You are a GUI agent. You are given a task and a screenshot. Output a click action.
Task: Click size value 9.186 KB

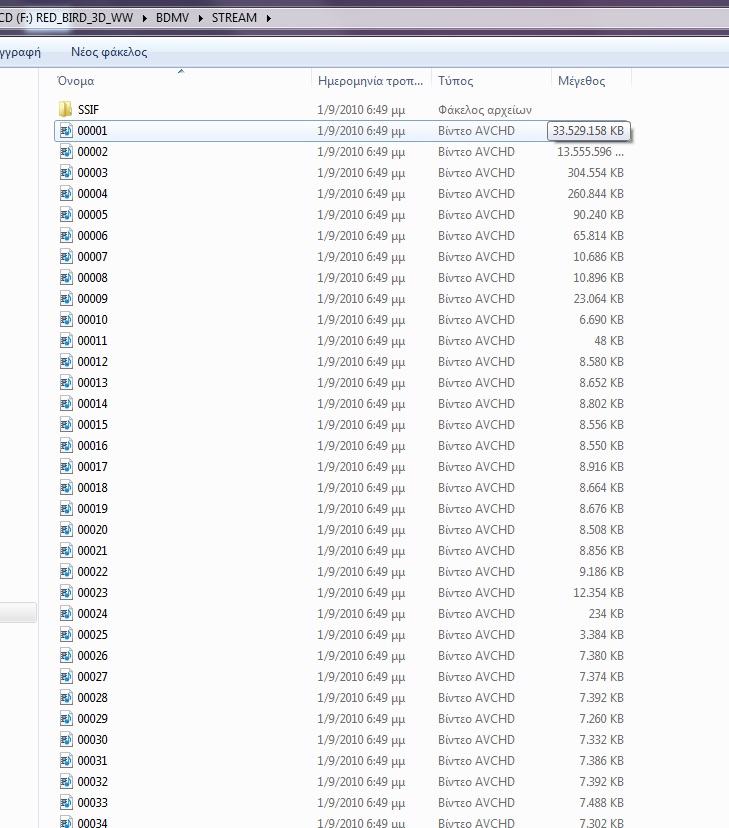(x=601, y=571)
